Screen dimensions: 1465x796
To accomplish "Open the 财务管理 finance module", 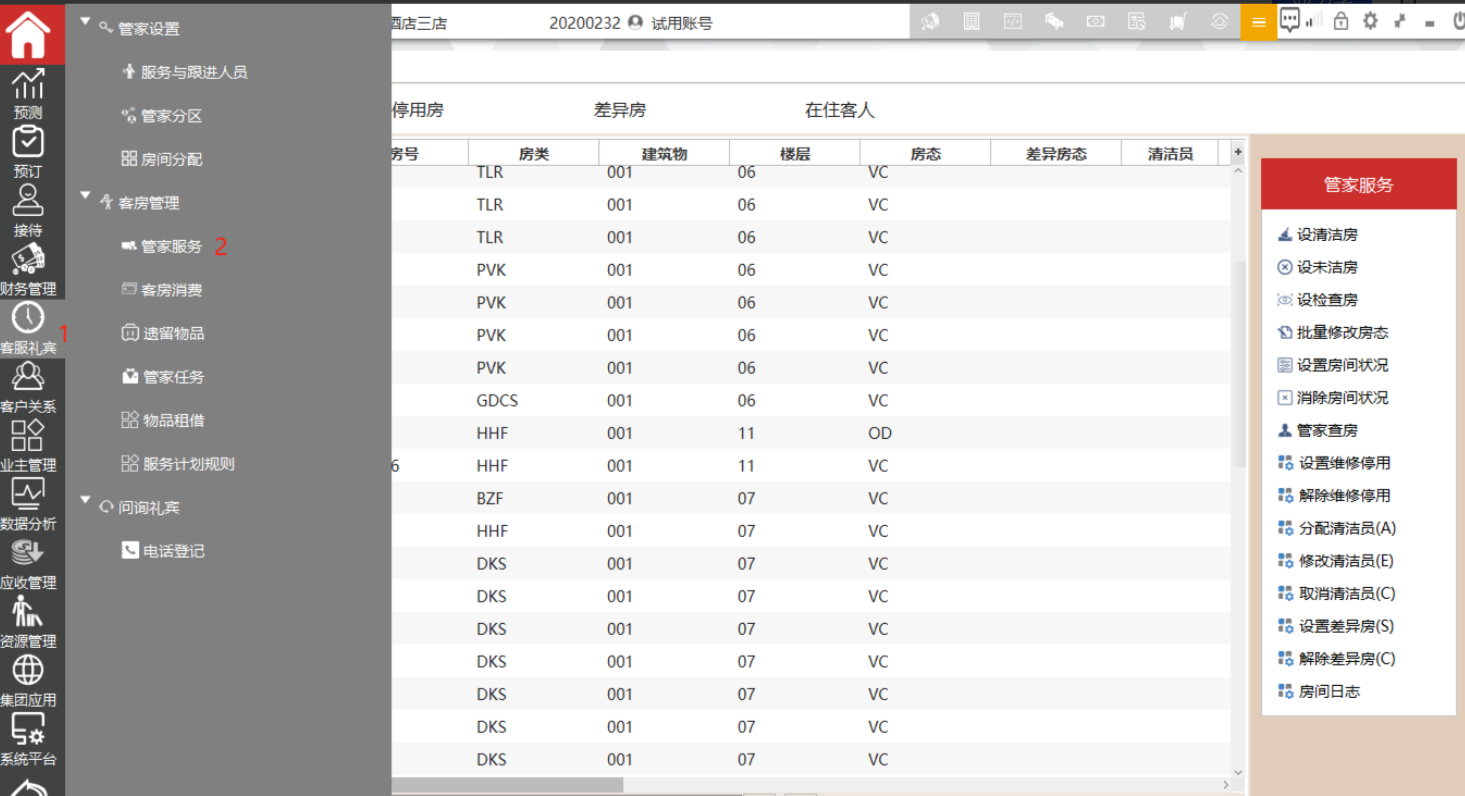I will click(28, 270).
